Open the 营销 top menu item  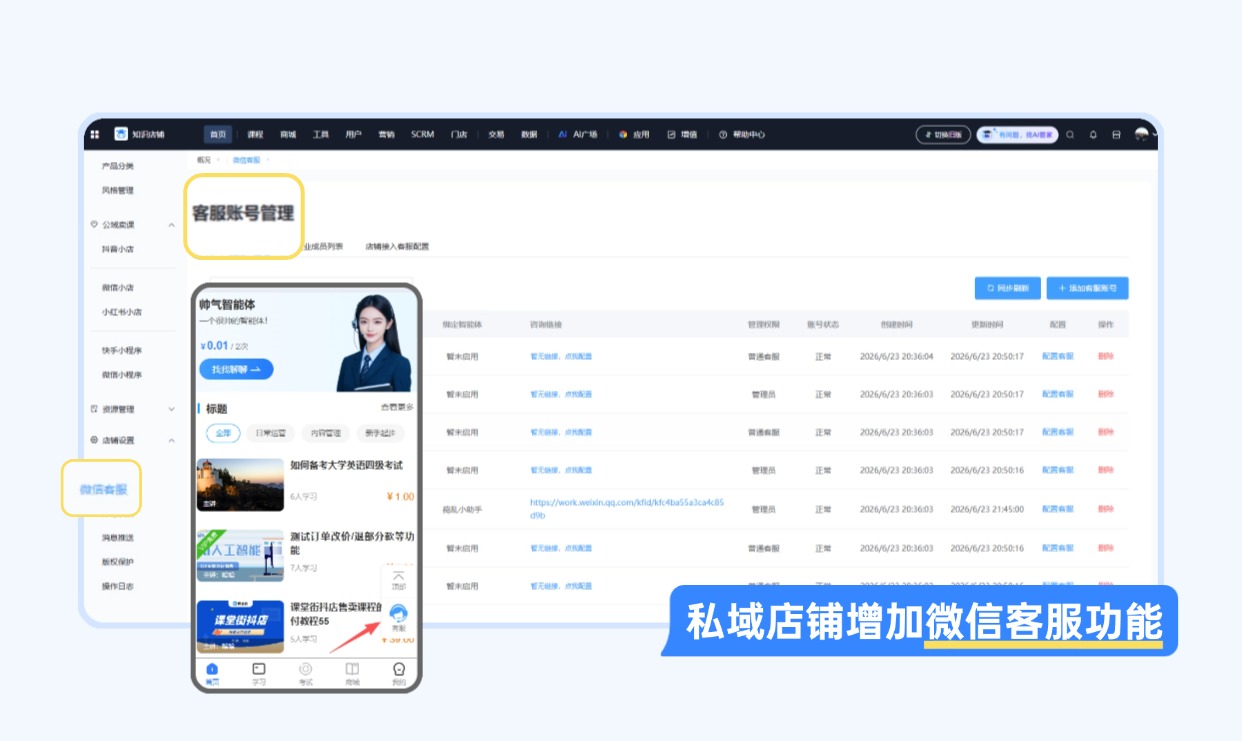coord(386,134)
